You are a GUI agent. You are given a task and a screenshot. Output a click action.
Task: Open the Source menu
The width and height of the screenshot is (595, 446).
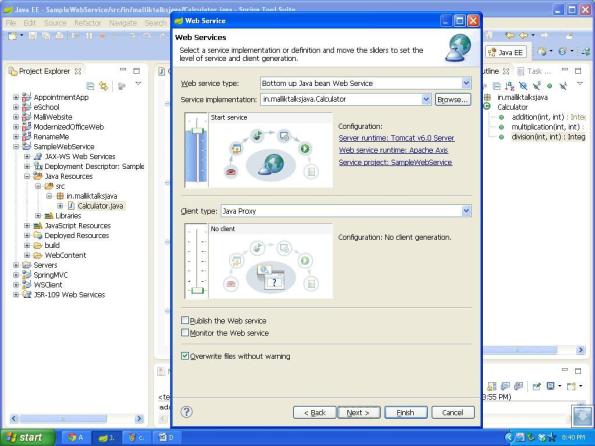click(x=55, y=23)
